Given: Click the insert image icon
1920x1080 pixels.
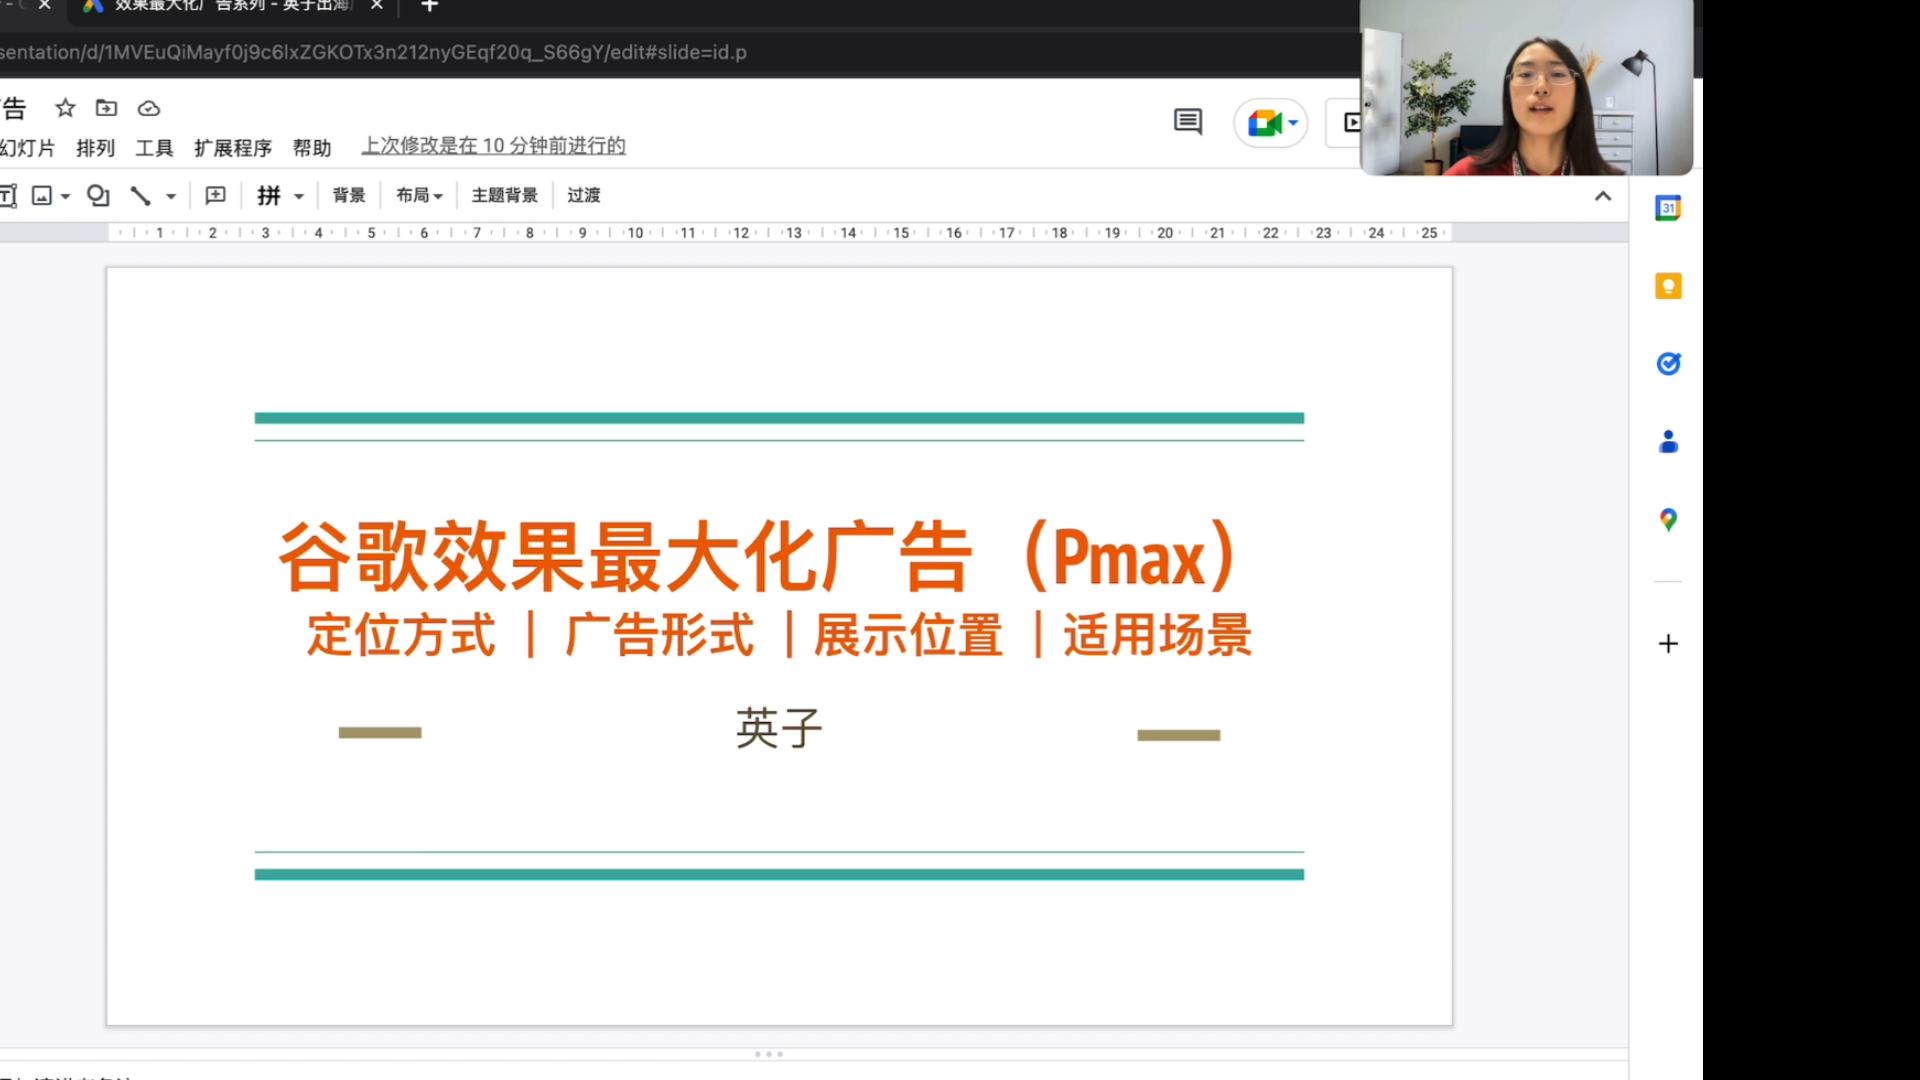Looking at the screenshot, I should click(x=42, y=196).
